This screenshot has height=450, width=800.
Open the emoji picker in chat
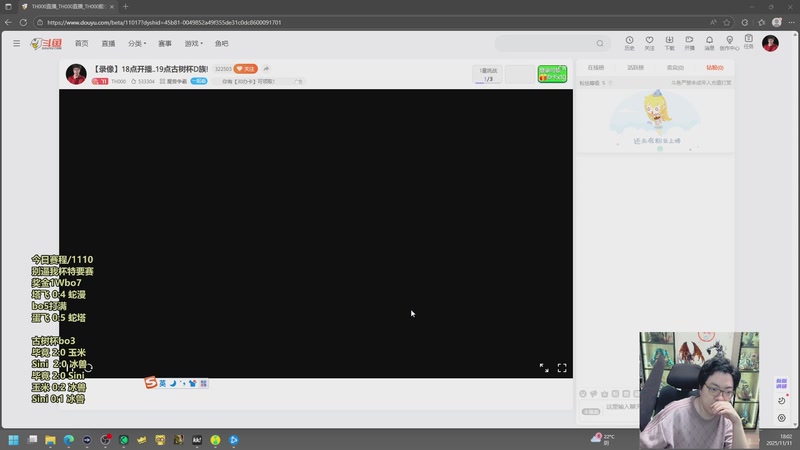tap(583, 394)
